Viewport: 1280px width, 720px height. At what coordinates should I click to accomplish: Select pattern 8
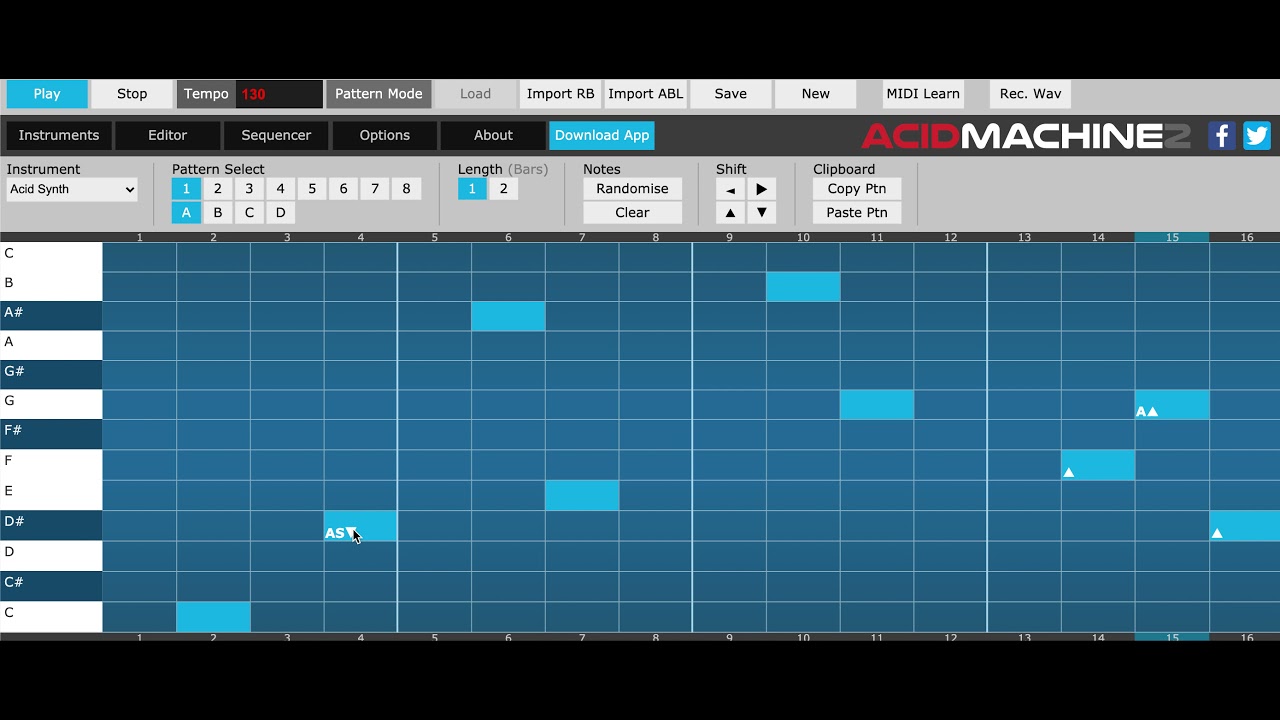[x=406, y=189]
